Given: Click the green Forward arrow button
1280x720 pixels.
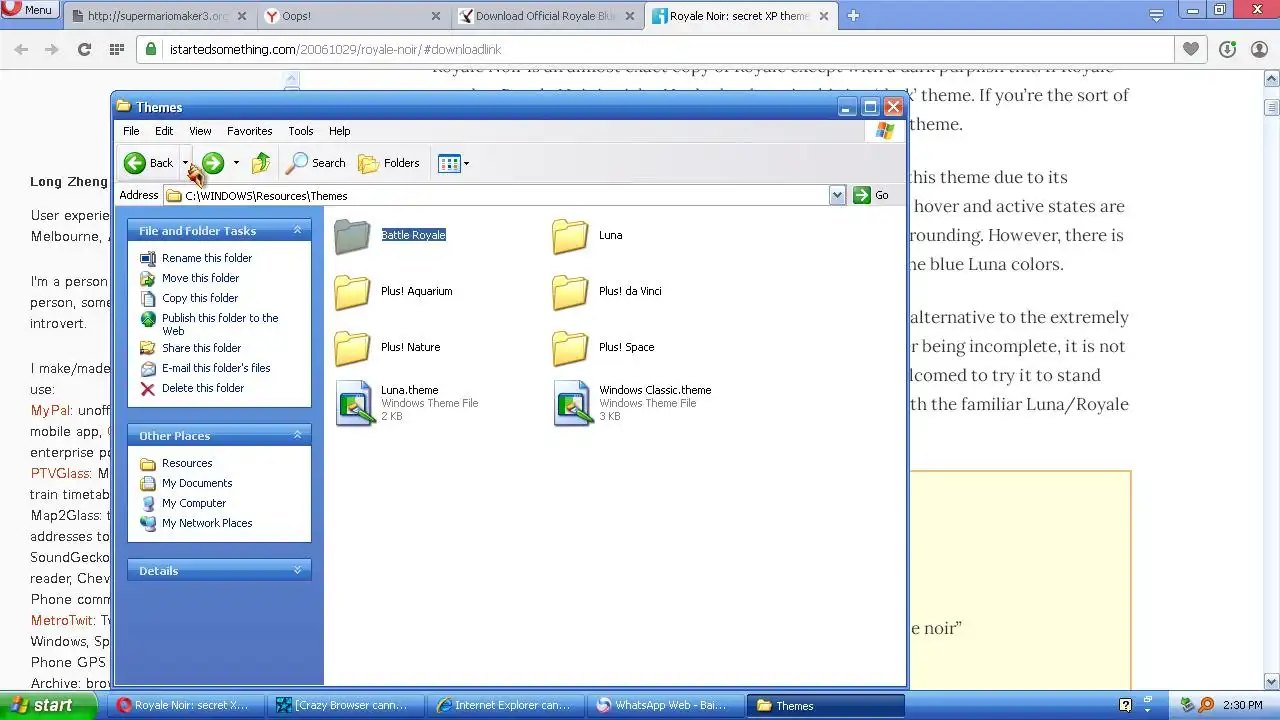Looking at the screenshot, I should [x=212, y=163].
